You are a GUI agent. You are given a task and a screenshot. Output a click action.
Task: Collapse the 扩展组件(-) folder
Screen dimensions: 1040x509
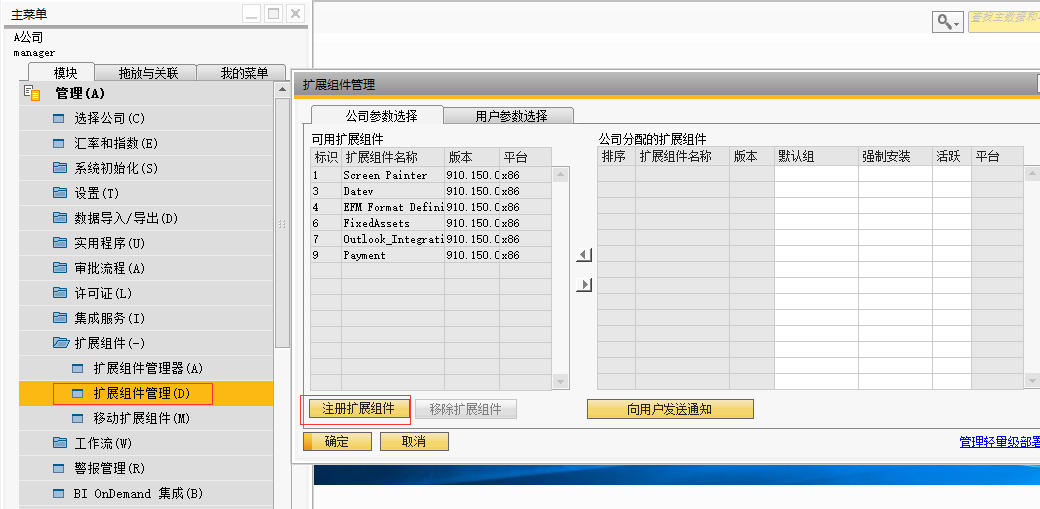click(146, 343)
